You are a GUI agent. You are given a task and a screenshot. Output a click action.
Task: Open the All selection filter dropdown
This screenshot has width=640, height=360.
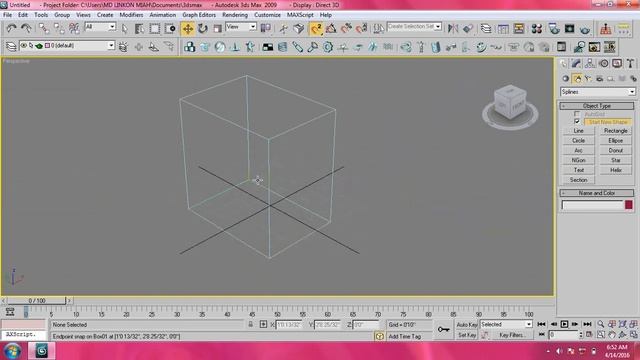coord(100,27)
